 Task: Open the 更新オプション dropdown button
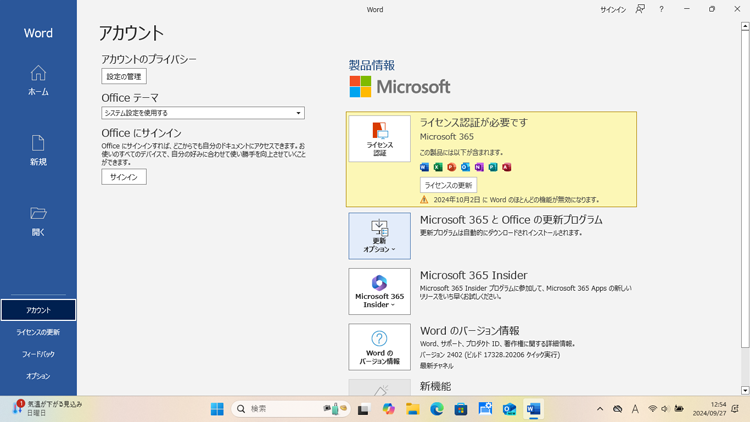(379, 236)
